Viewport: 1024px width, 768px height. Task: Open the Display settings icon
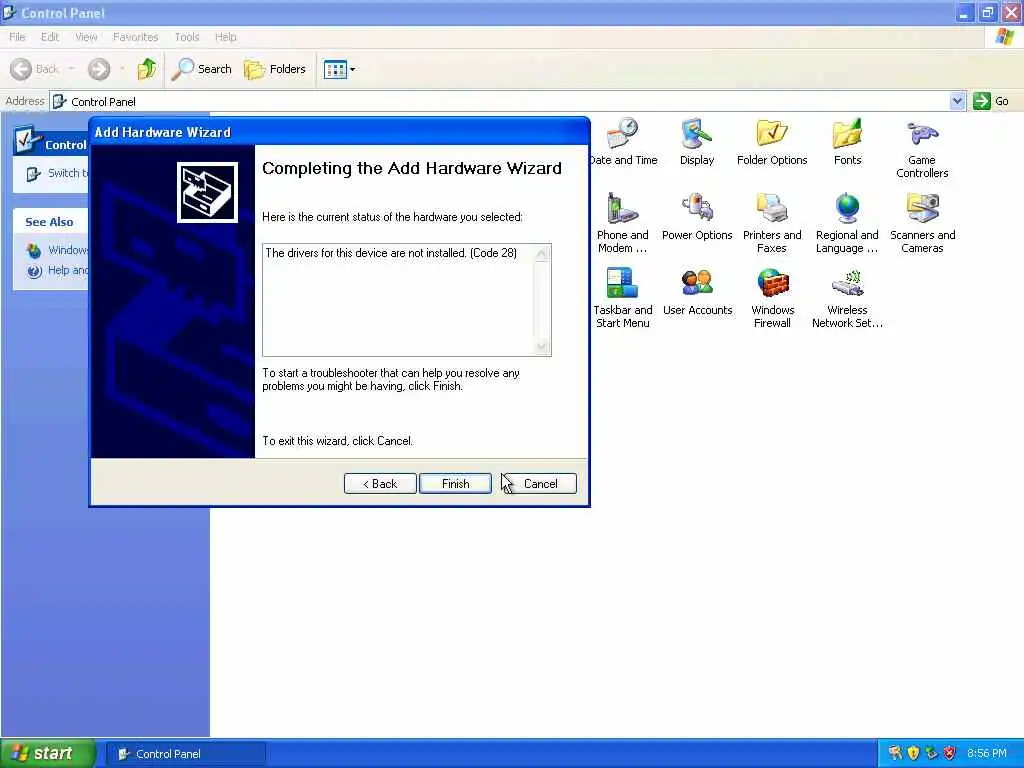(697, 142)
